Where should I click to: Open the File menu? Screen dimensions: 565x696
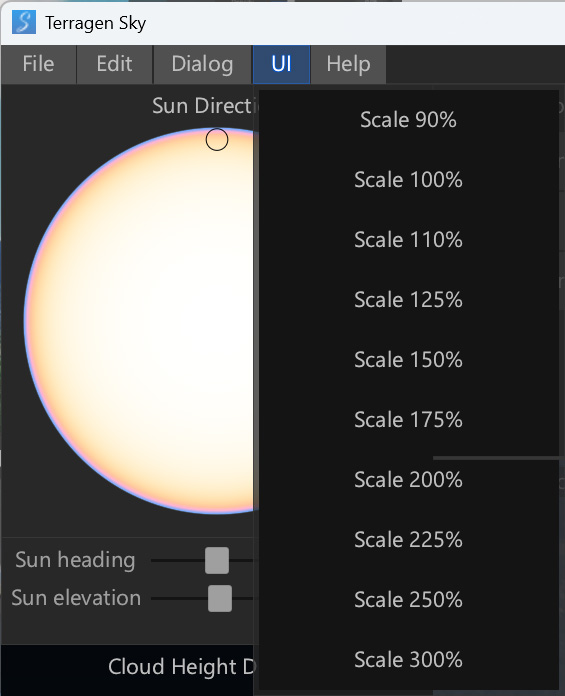point(39,64)
